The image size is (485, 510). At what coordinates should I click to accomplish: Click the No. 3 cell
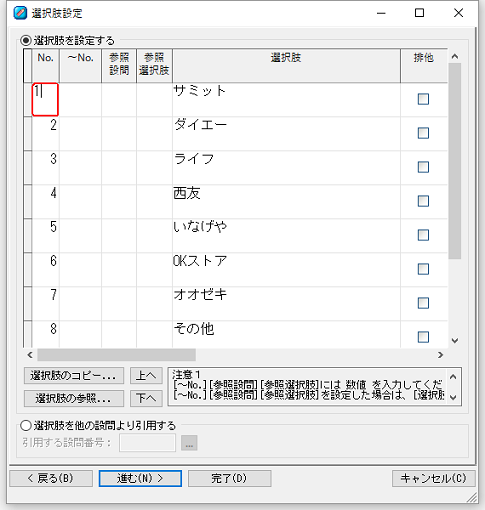(46, 167)
